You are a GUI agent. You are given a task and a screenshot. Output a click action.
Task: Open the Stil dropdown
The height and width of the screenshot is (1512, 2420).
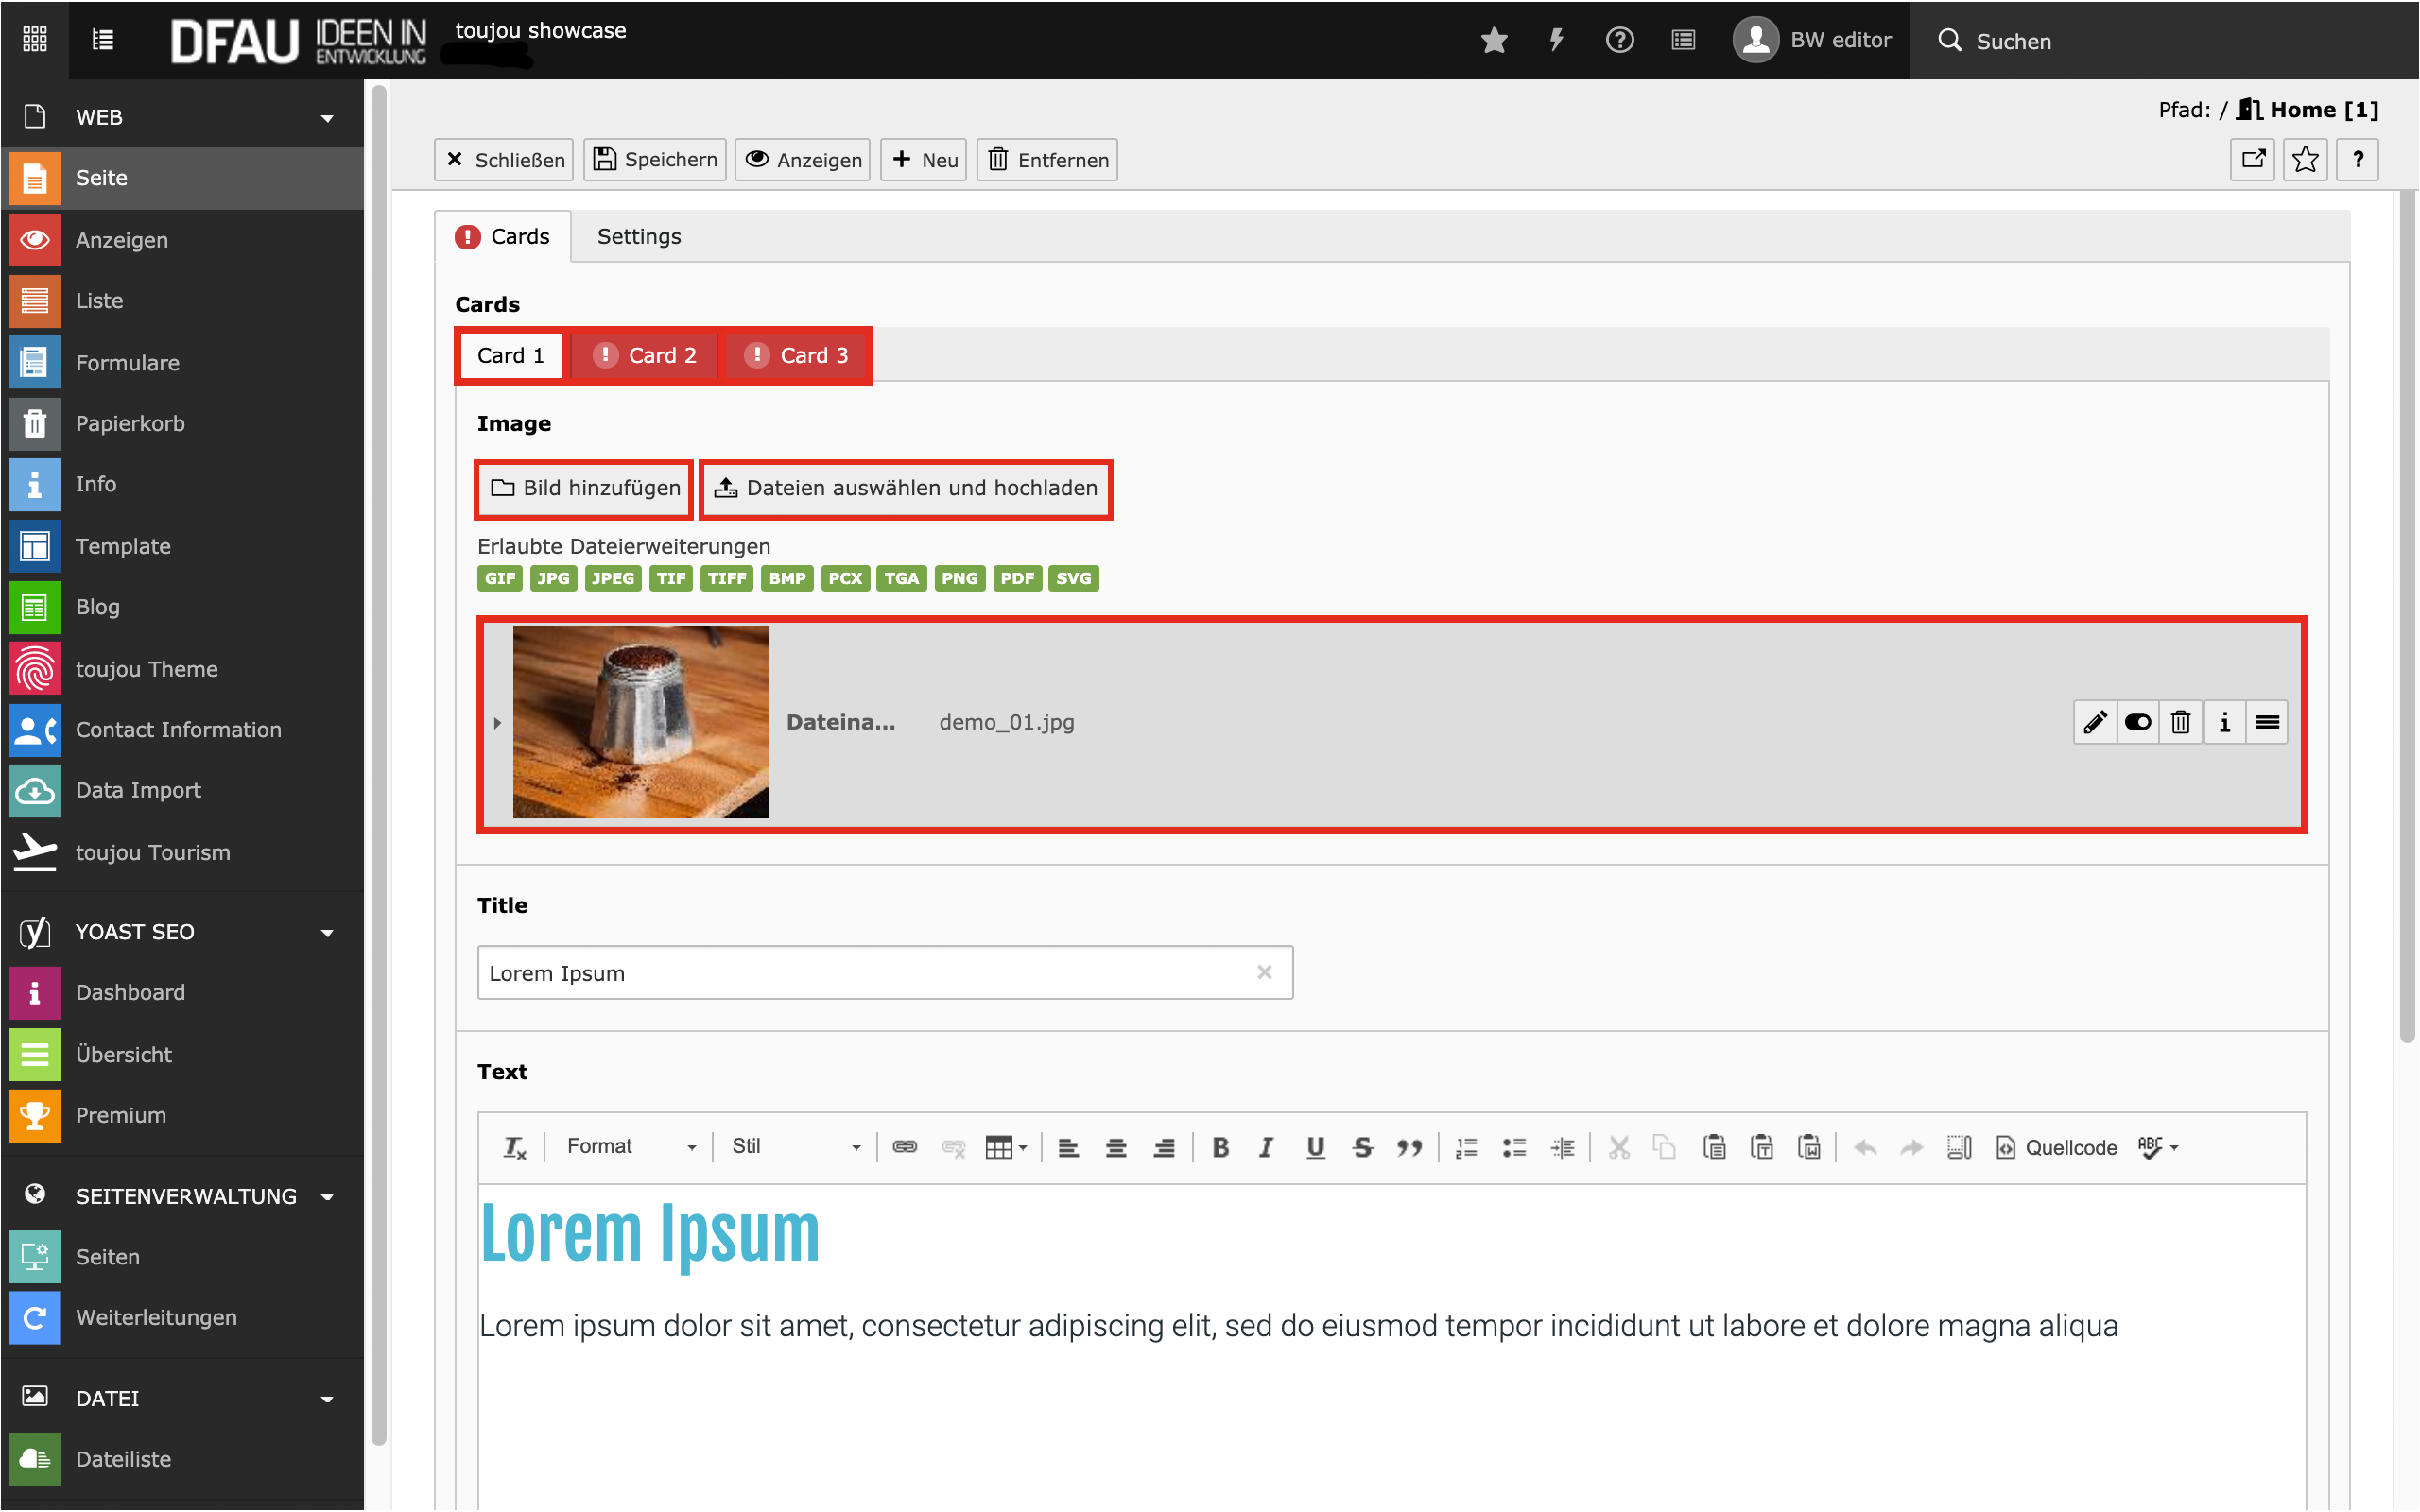pyautogui.click(x=795, y=1147)
